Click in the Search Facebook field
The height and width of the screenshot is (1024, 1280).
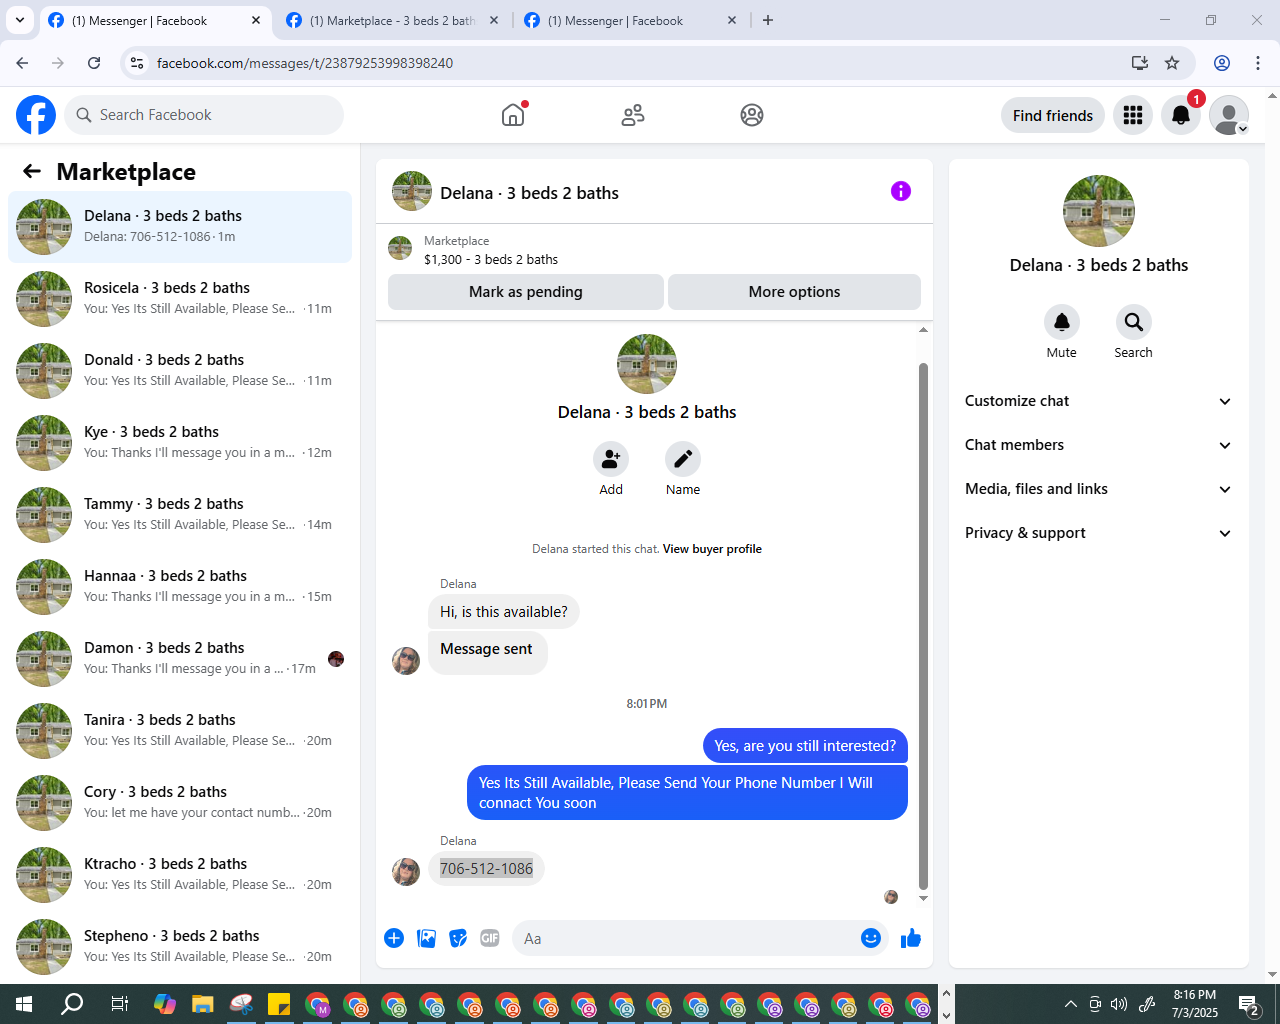click(204, 115)
